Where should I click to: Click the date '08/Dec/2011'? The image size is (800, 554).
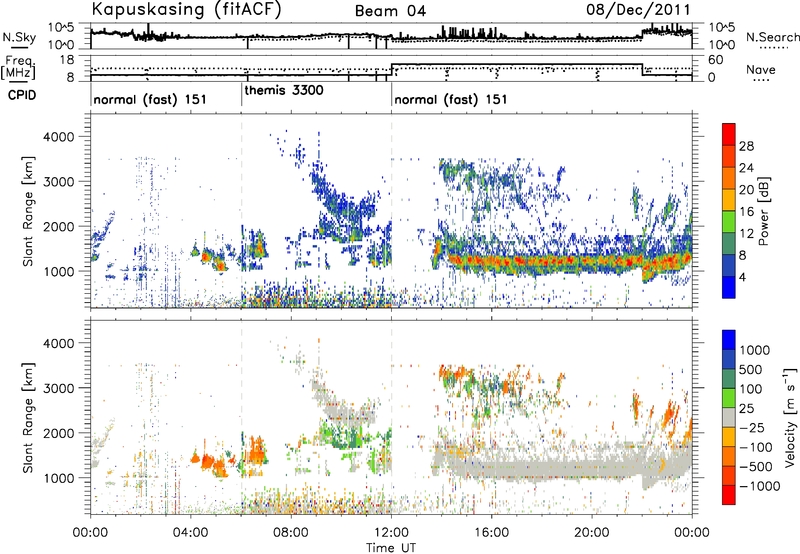[638, 10]
